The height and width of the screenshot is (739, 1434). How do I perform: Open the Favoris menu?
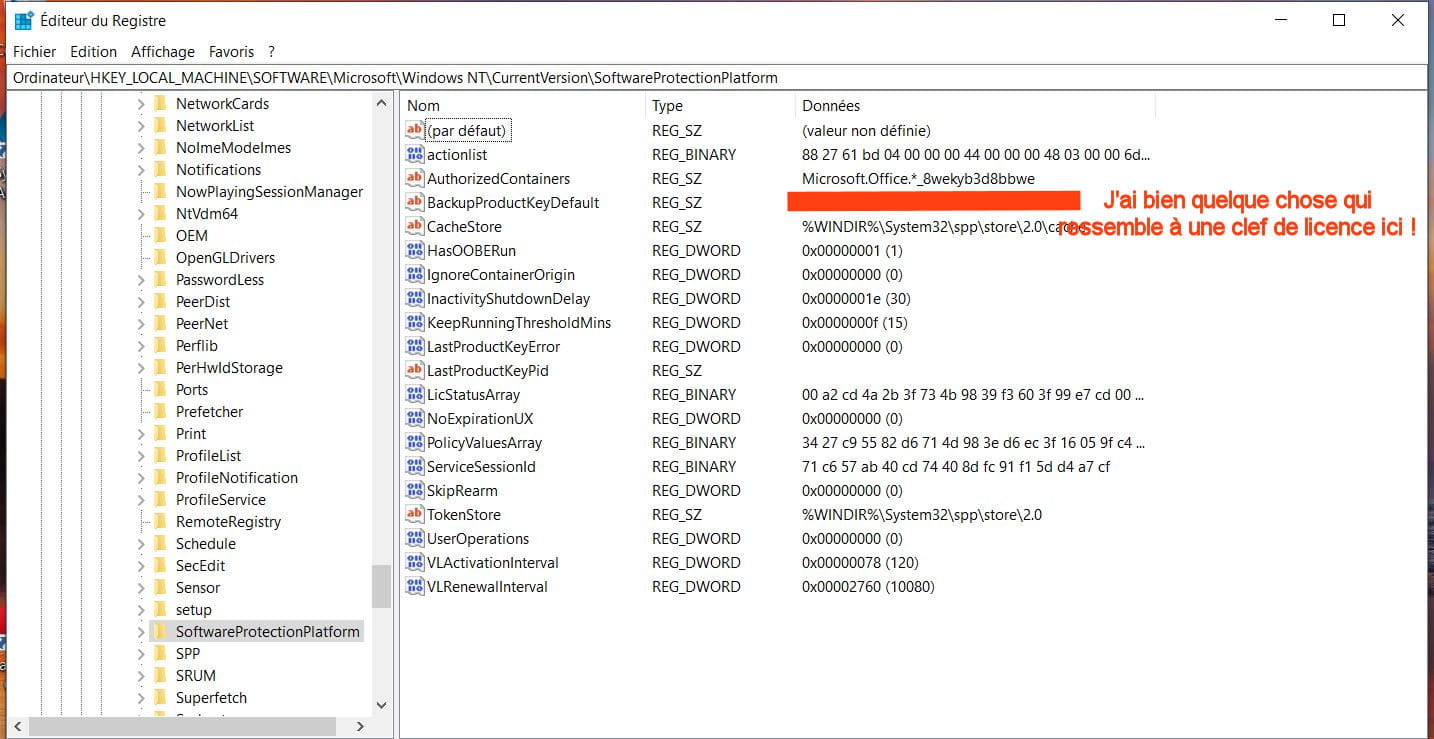point(231,51)
